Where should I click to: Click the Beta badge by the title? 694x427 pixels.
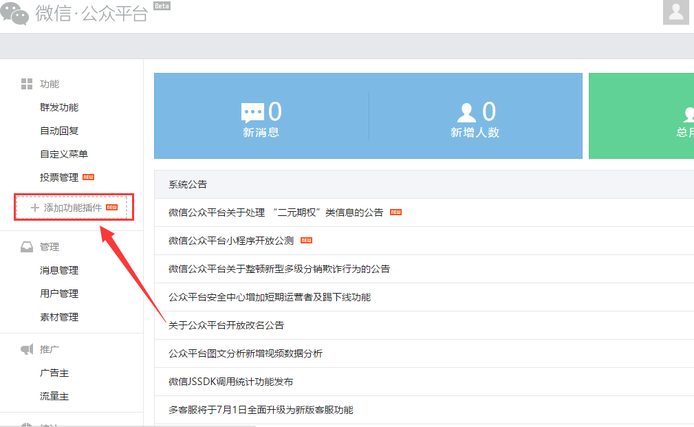162,6
